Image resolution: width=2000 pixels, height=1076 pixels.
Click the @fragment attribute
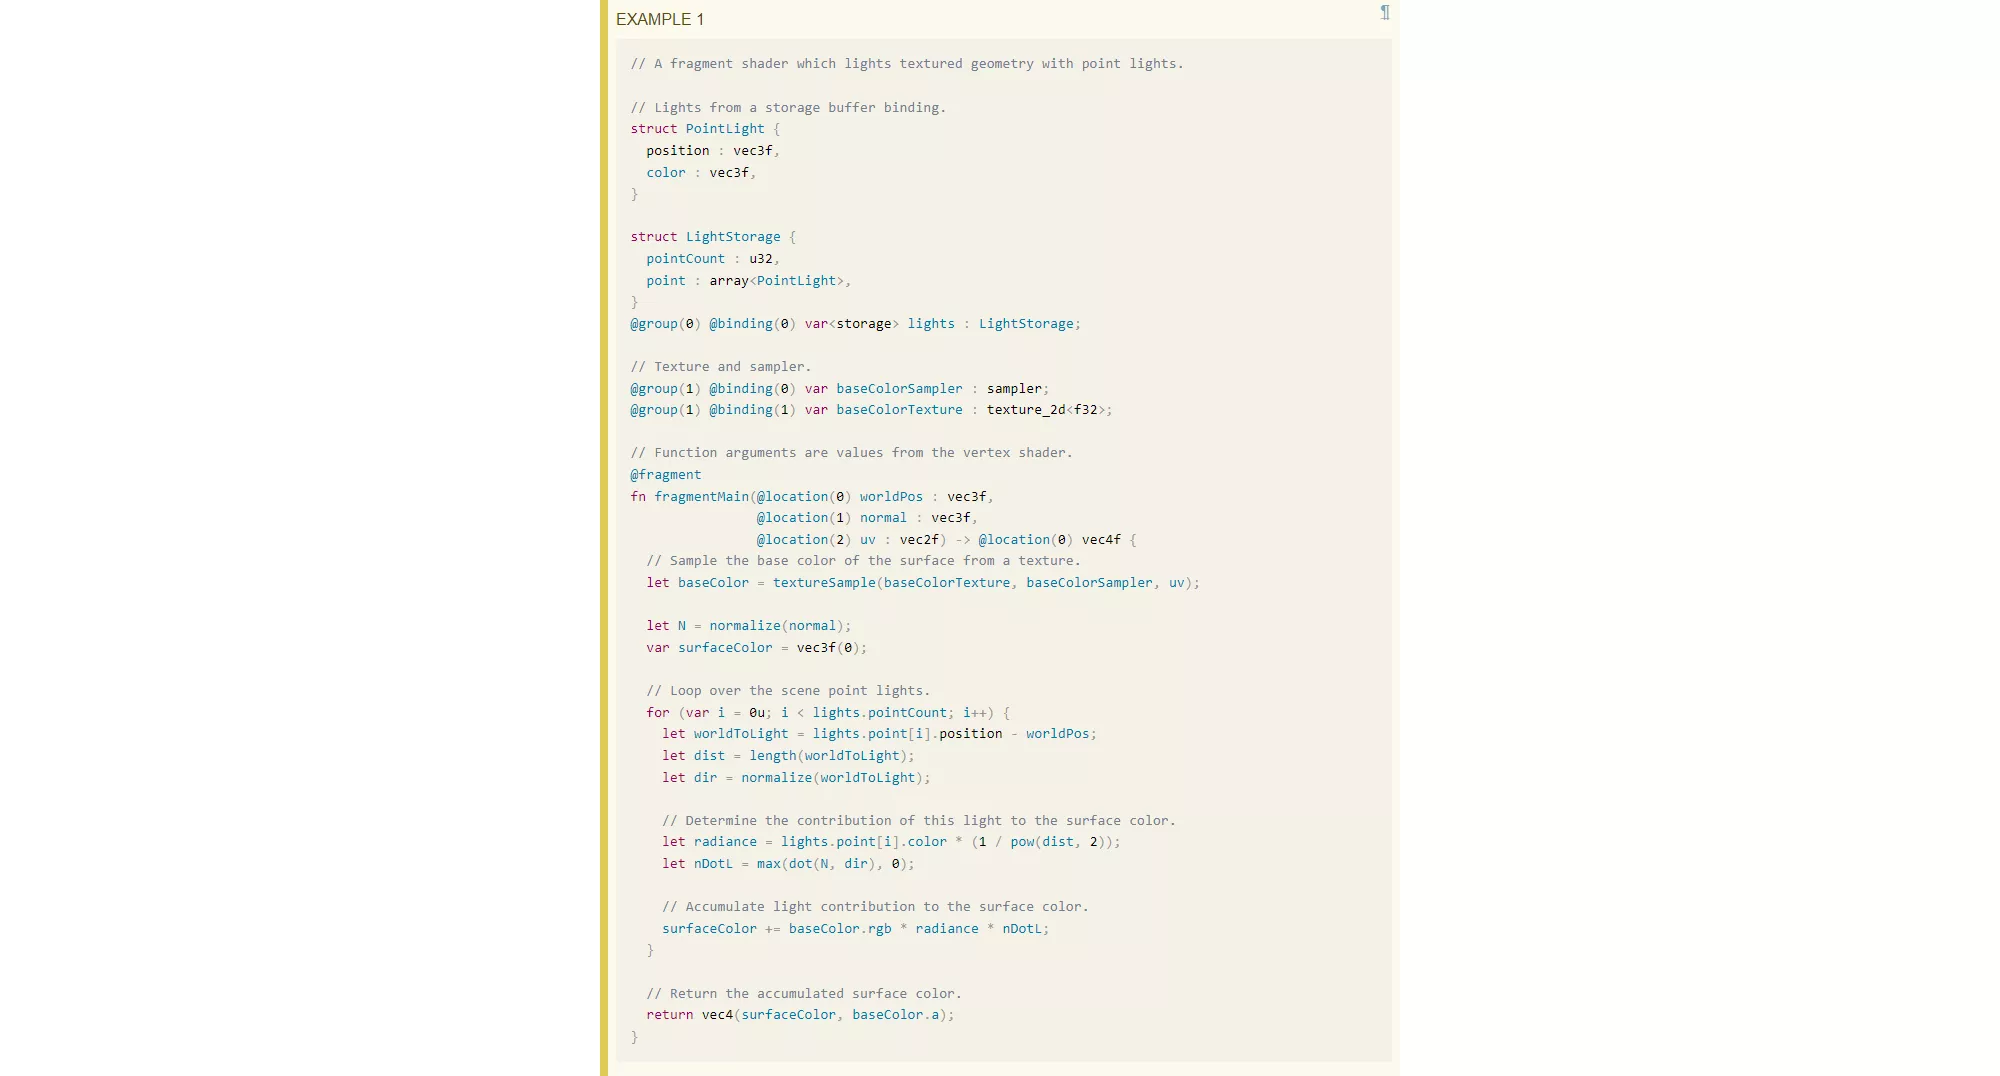[x=665, y=475]
